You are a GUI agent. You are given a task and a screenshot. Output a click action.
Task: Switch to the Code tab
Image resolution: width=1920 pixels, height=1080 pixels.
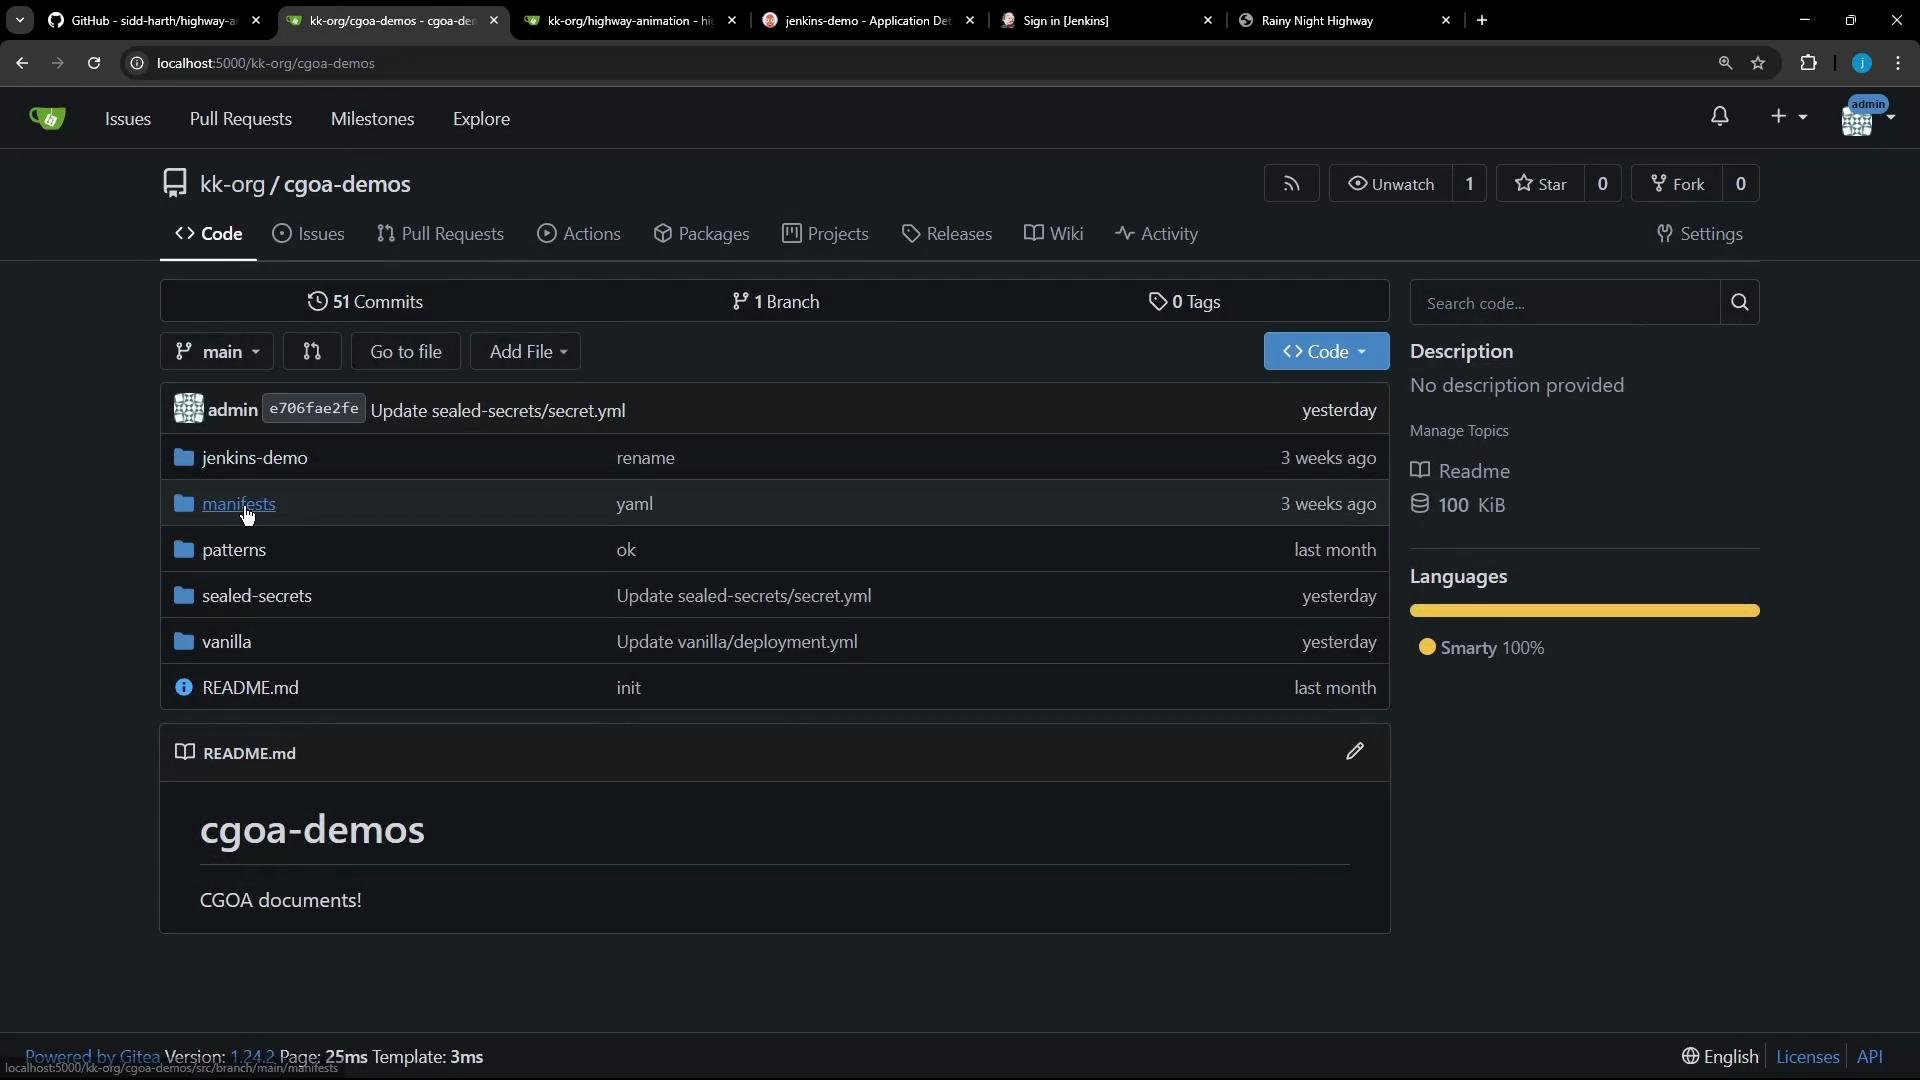tap(208, 234)
